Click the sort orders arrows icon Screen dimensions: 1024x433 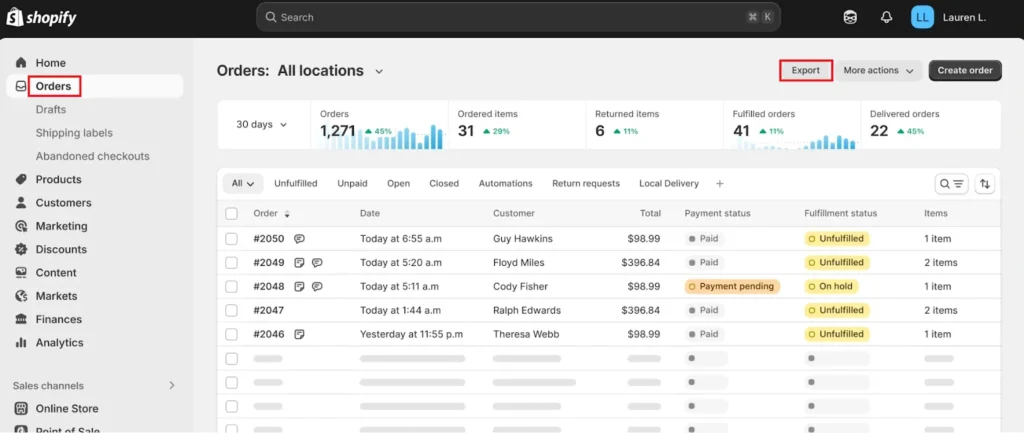tap(985, 184)
